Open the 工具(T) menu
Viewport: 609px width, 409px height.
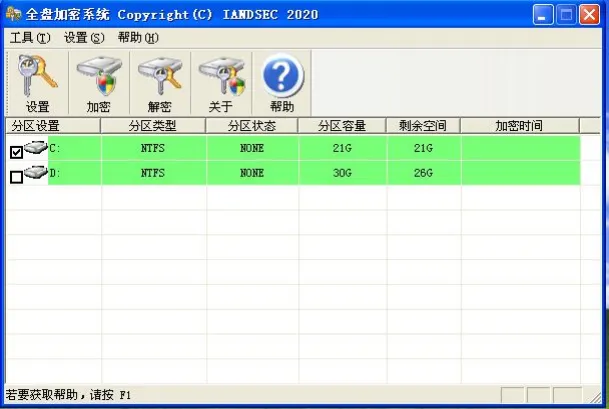click(x=30, y=38)
